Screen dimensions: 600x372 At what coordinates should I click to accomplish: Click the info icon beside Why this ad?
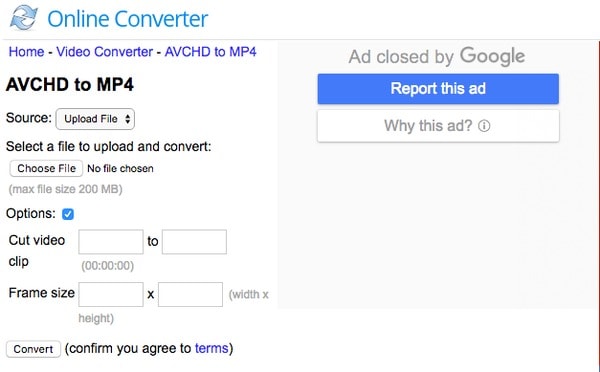coord(484,126)
